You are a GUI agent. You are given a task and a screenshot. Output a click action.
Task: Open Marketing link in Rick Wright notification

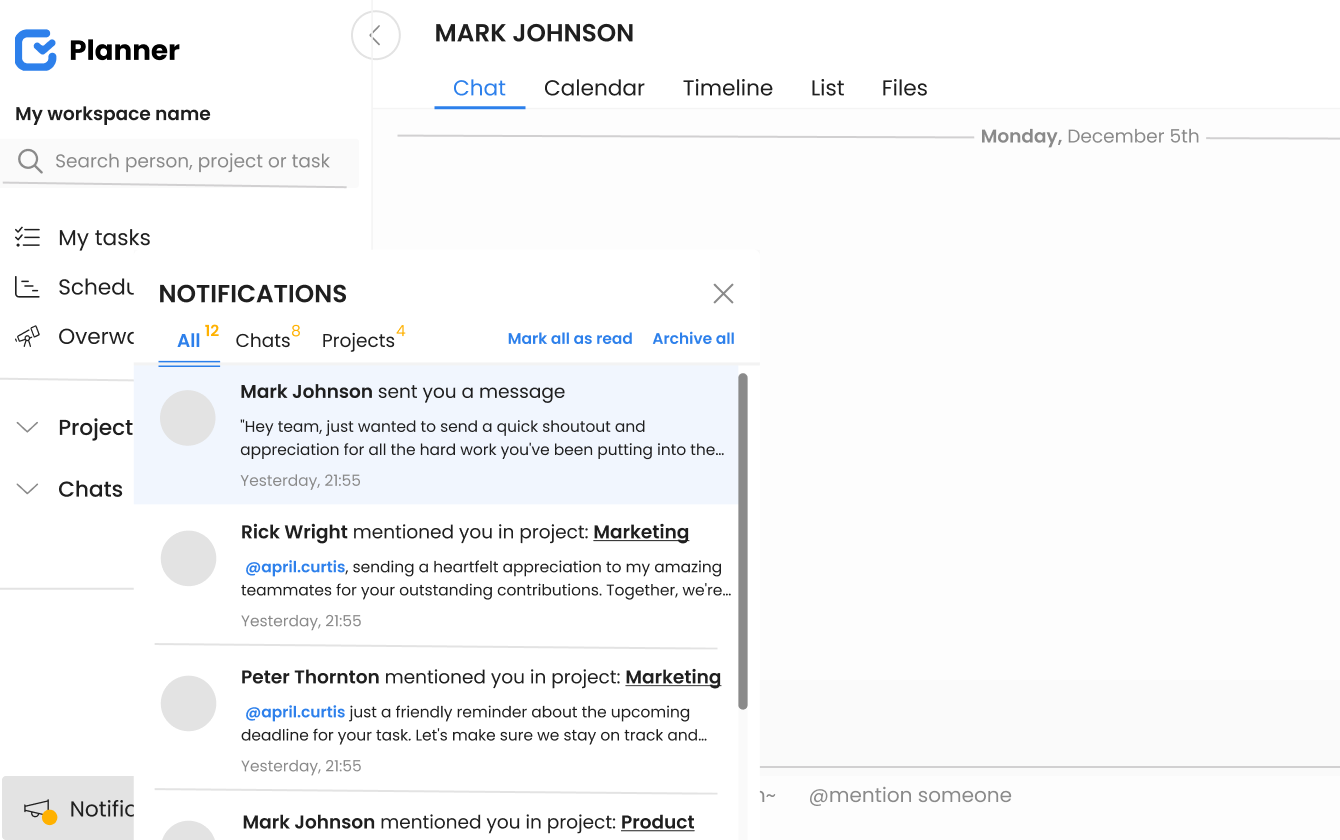click(x=641, y=532)
